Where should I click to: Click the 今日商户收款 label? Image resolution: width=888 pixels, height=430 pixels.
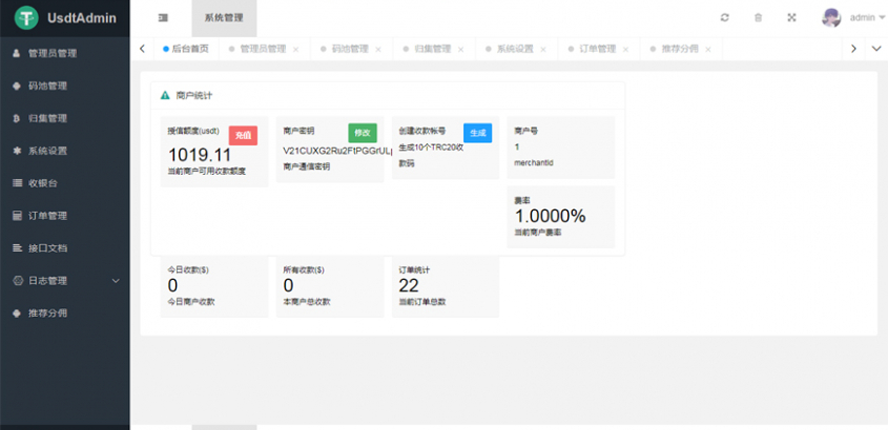coord(191,302)
